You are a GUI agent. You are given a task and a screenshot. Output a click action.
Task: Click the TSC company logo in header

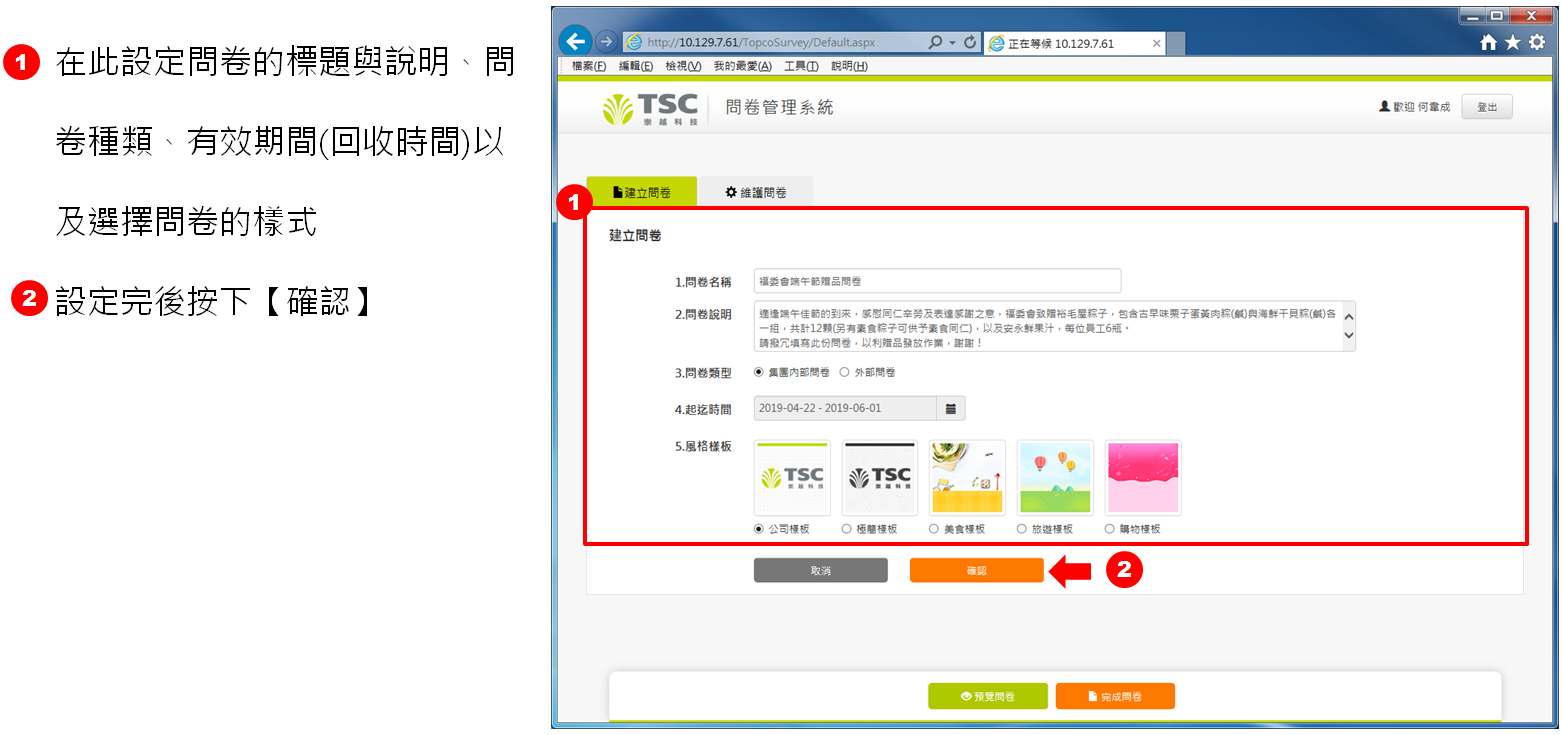(650, 108)
